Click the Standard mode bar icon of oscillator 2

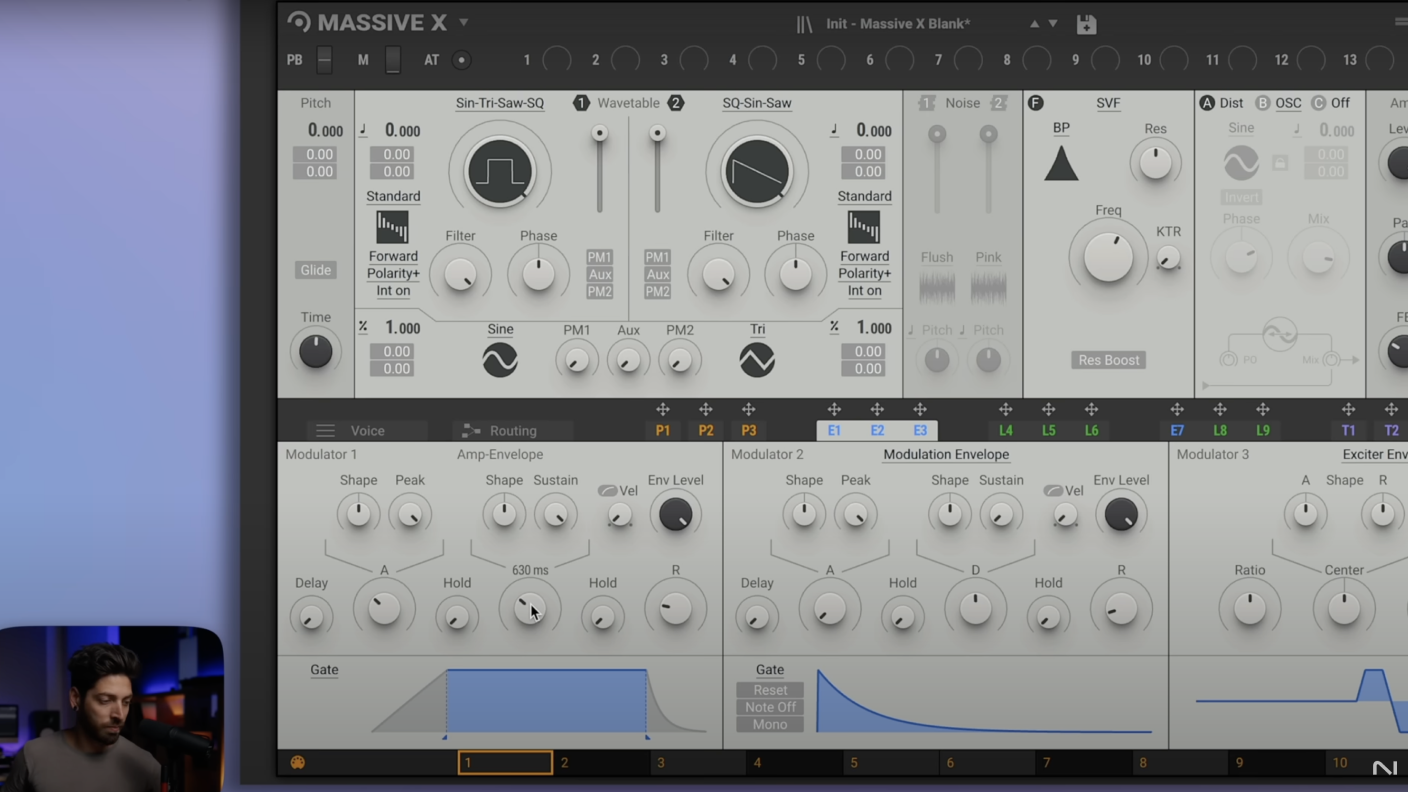coord(864,226)
